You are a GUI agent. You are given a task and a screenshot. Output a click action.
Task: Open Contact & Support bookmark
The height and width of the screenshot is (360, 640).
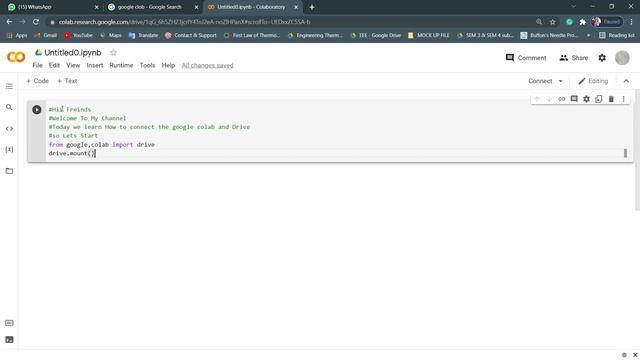[x=191, y=36]
